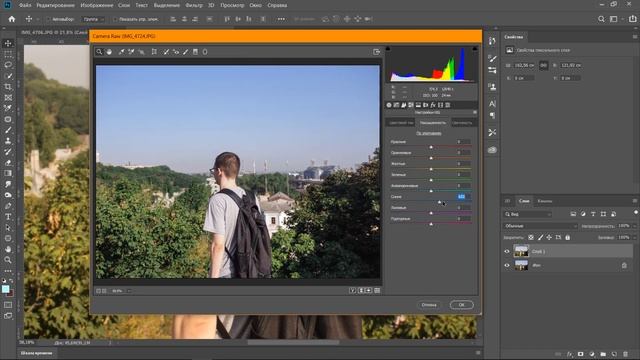The width and height of the screenshot is (640, 360).
Task: Select the Transform tool in Camera Raw toolbar
Action: [x=154, y=52]
